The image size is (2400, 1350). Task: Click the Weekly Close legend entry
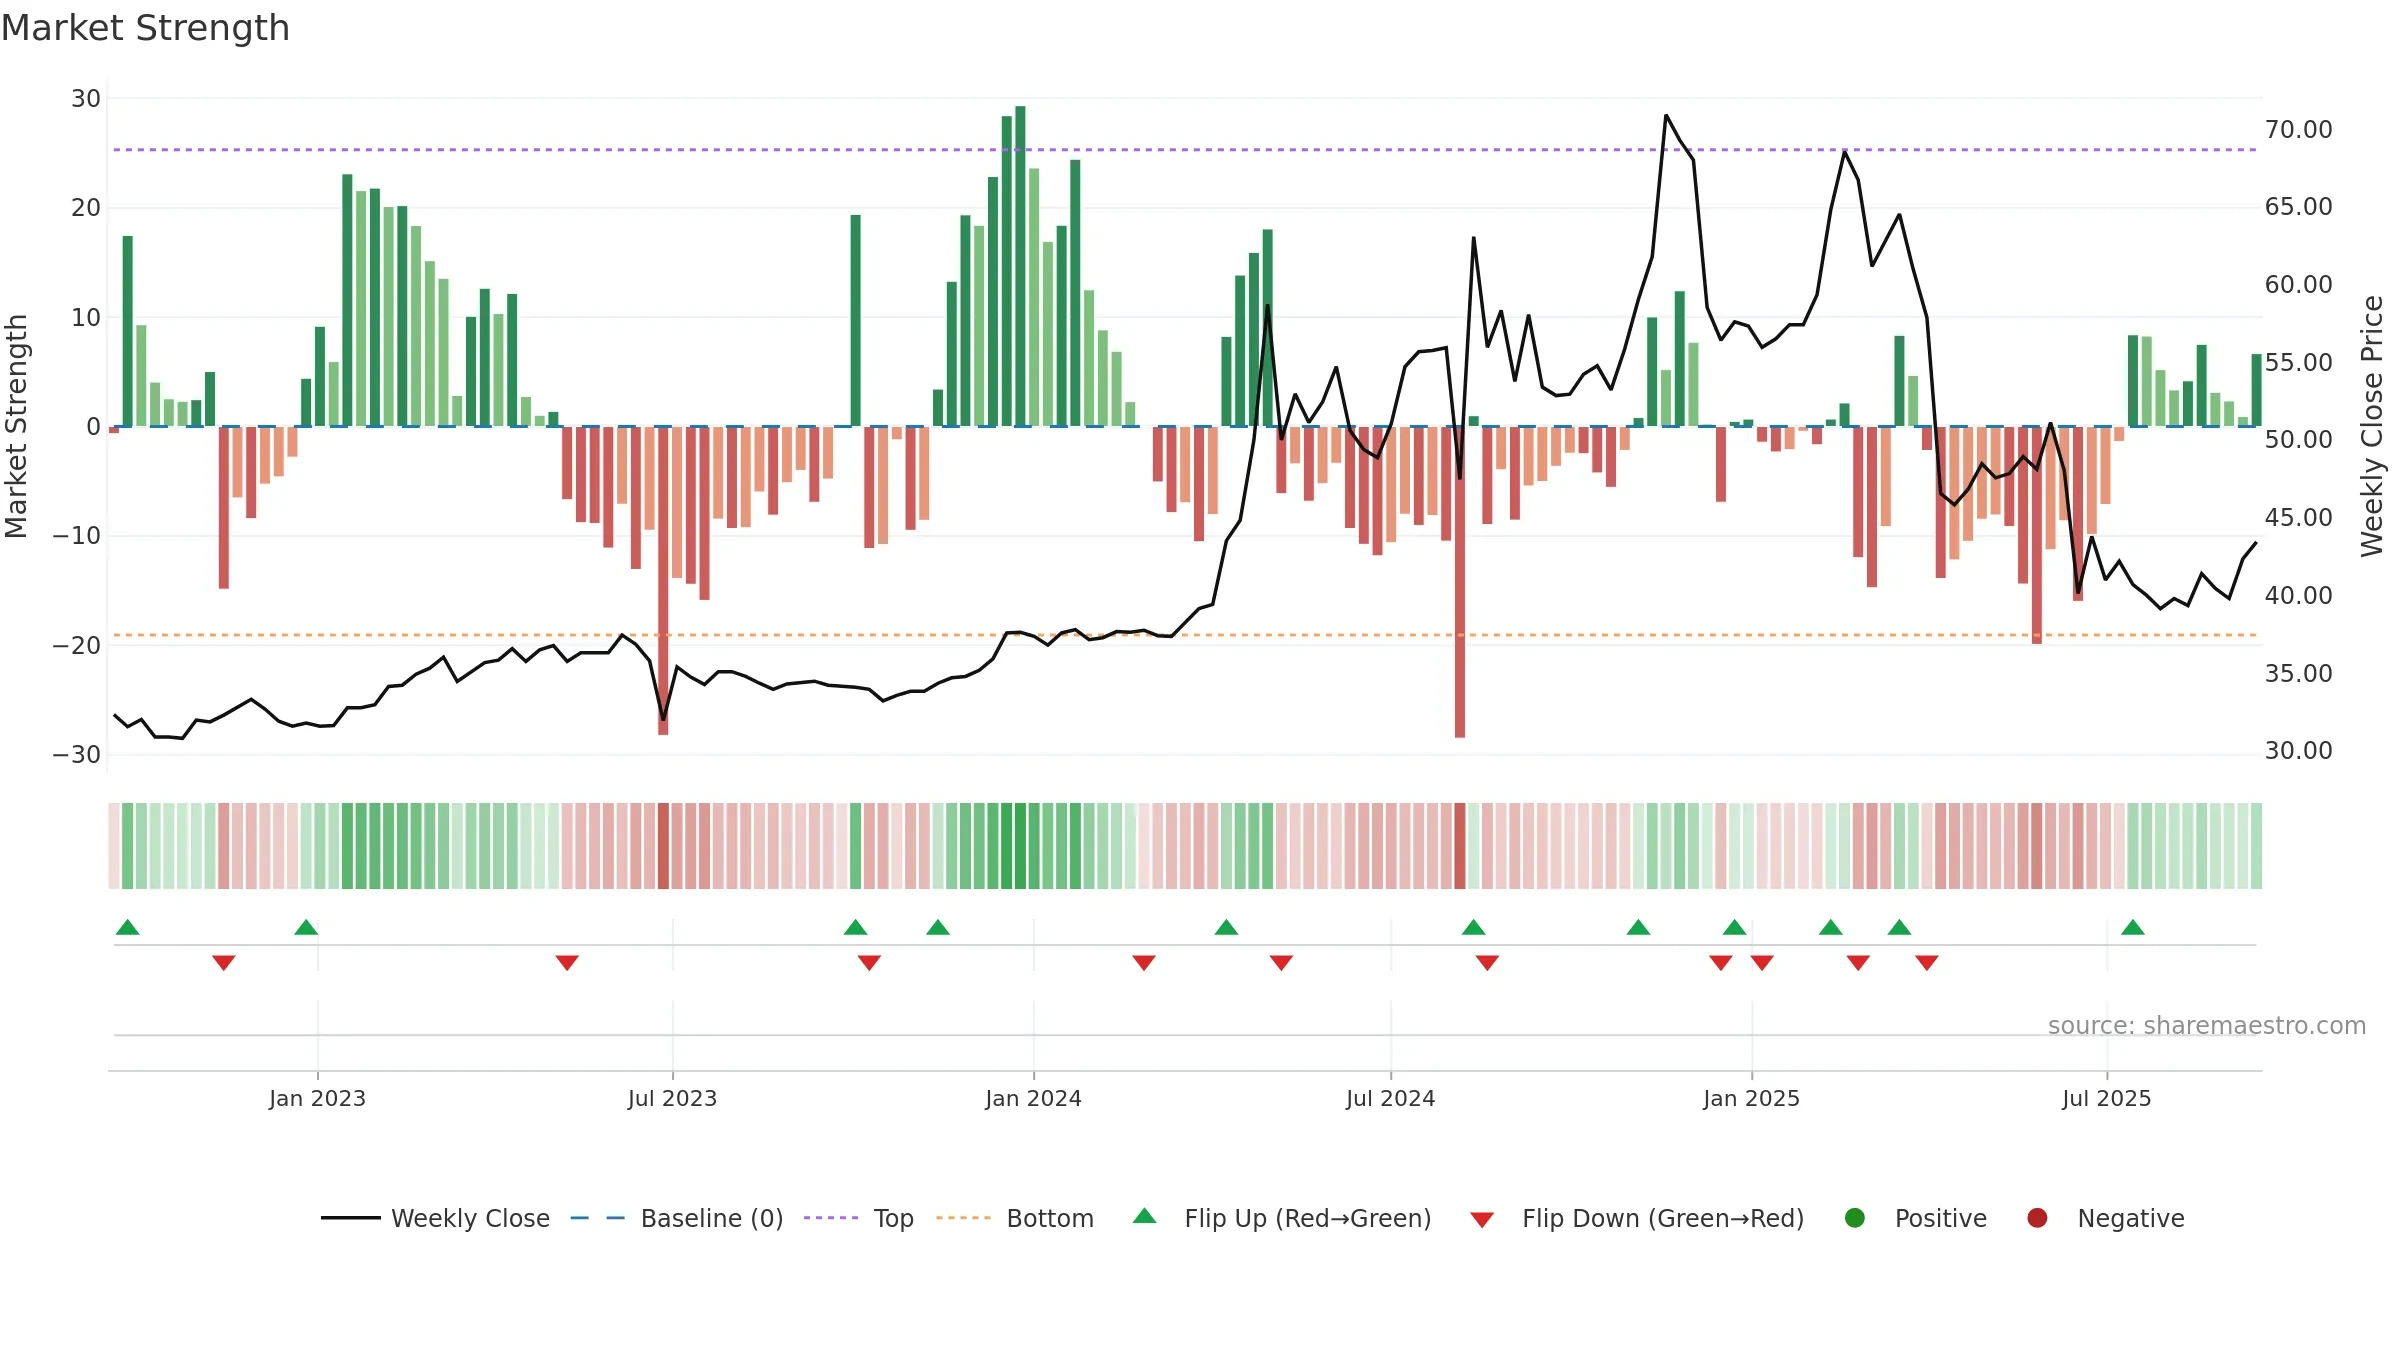point(435,1218)
